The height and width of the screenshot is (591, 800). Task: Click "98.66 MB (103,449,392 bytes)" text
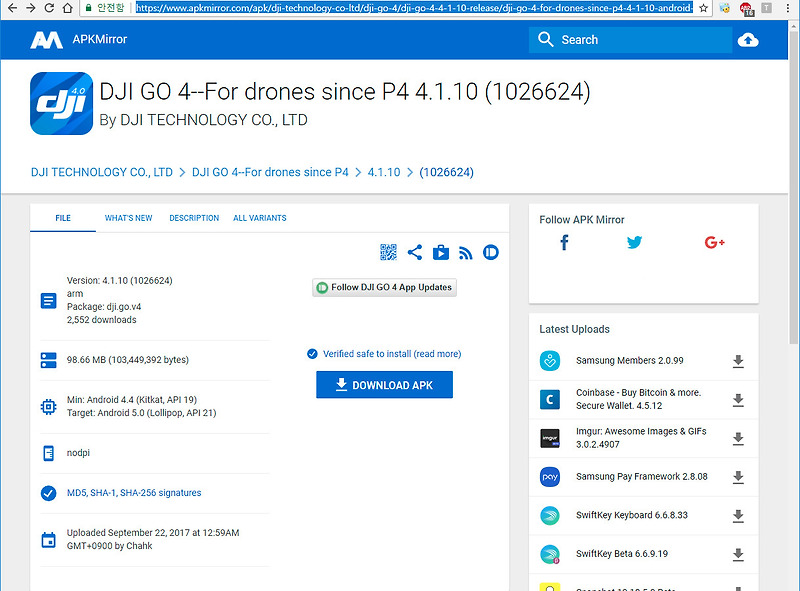point(128,360)
